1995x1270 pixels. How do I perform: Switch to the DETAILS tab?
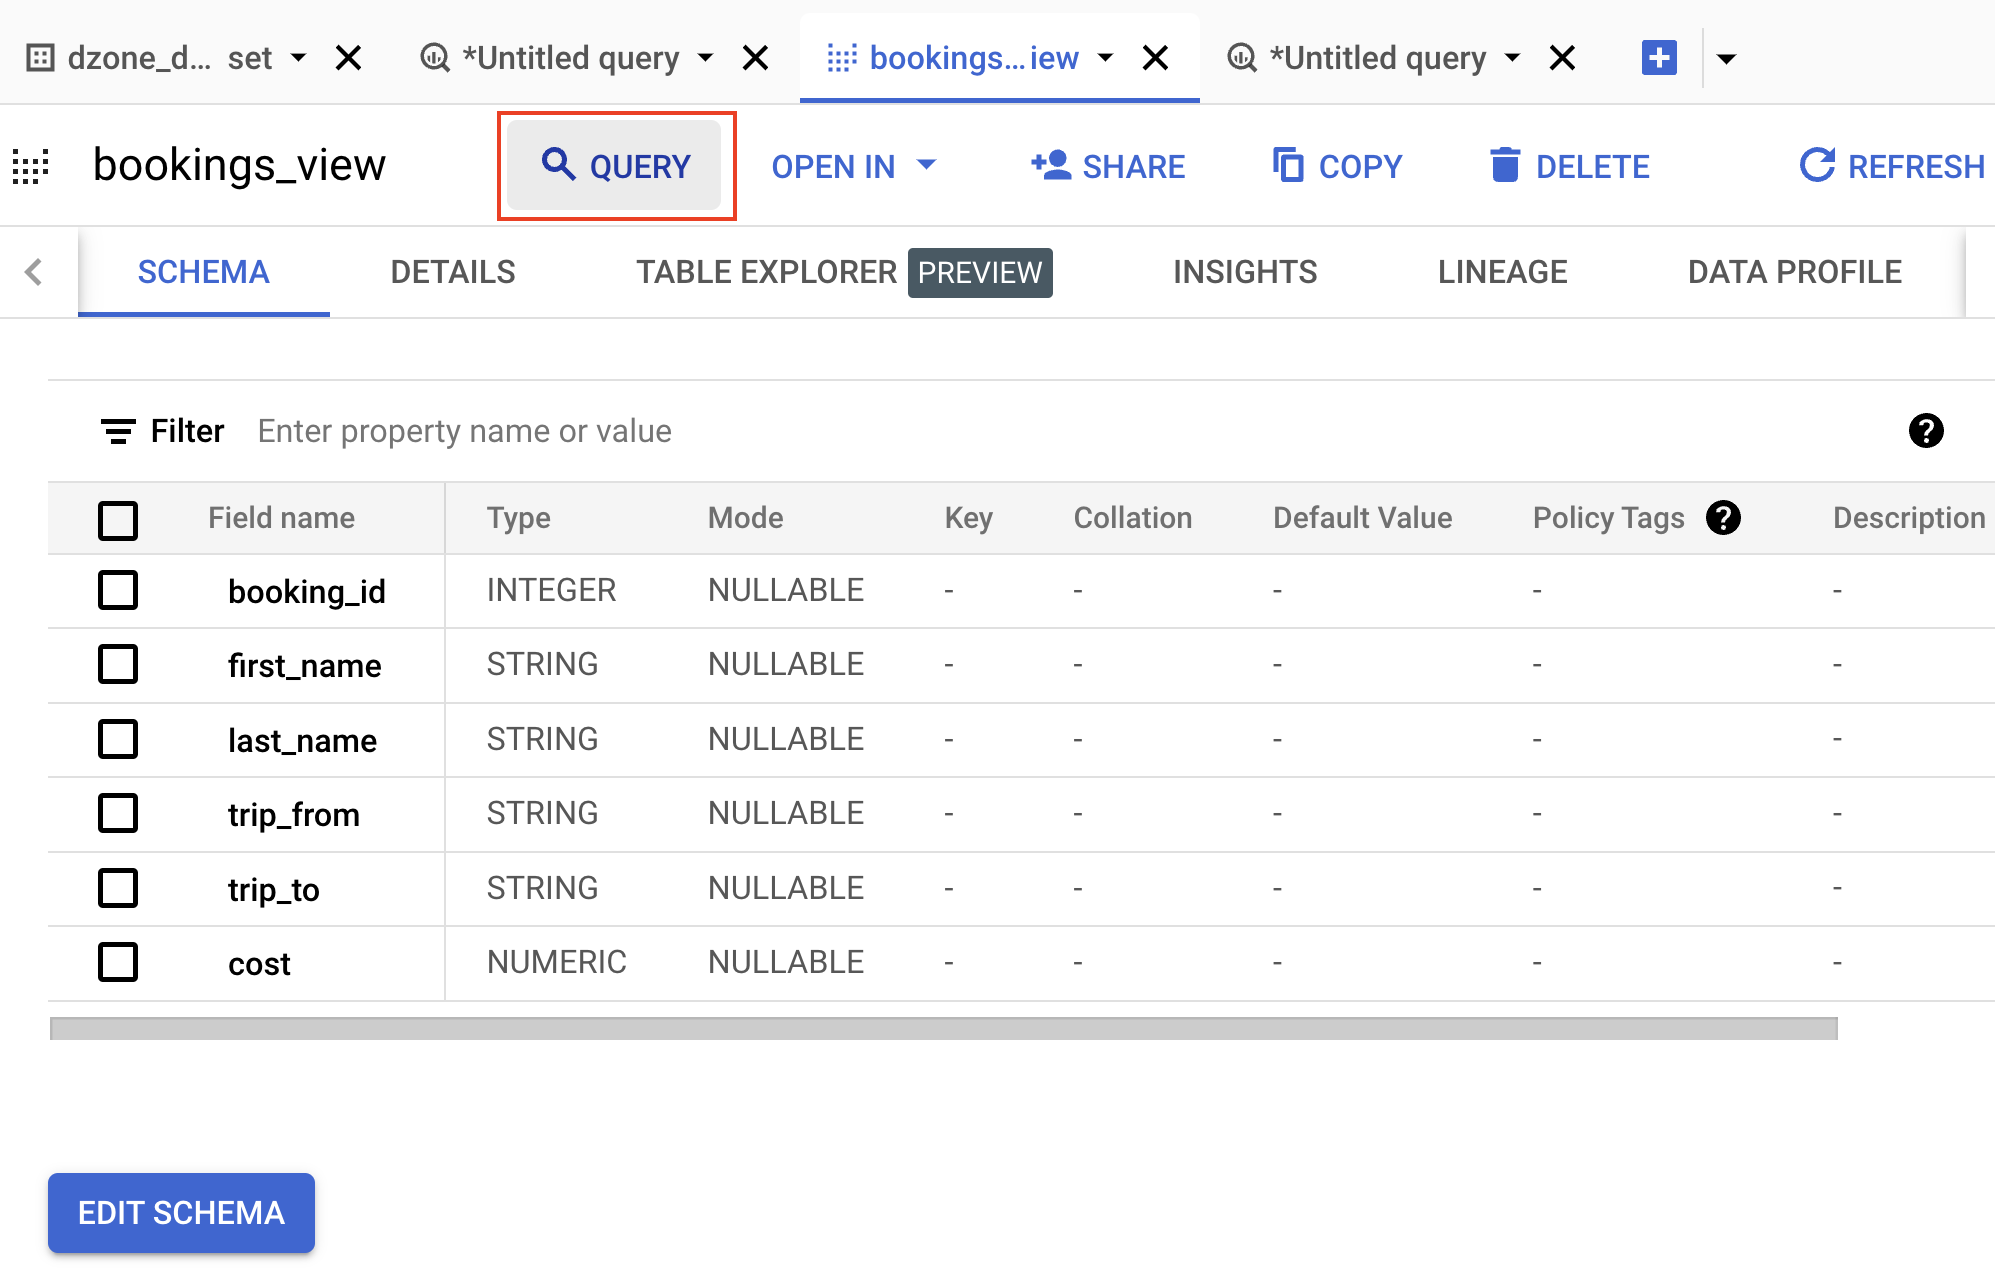click(452, 271)
